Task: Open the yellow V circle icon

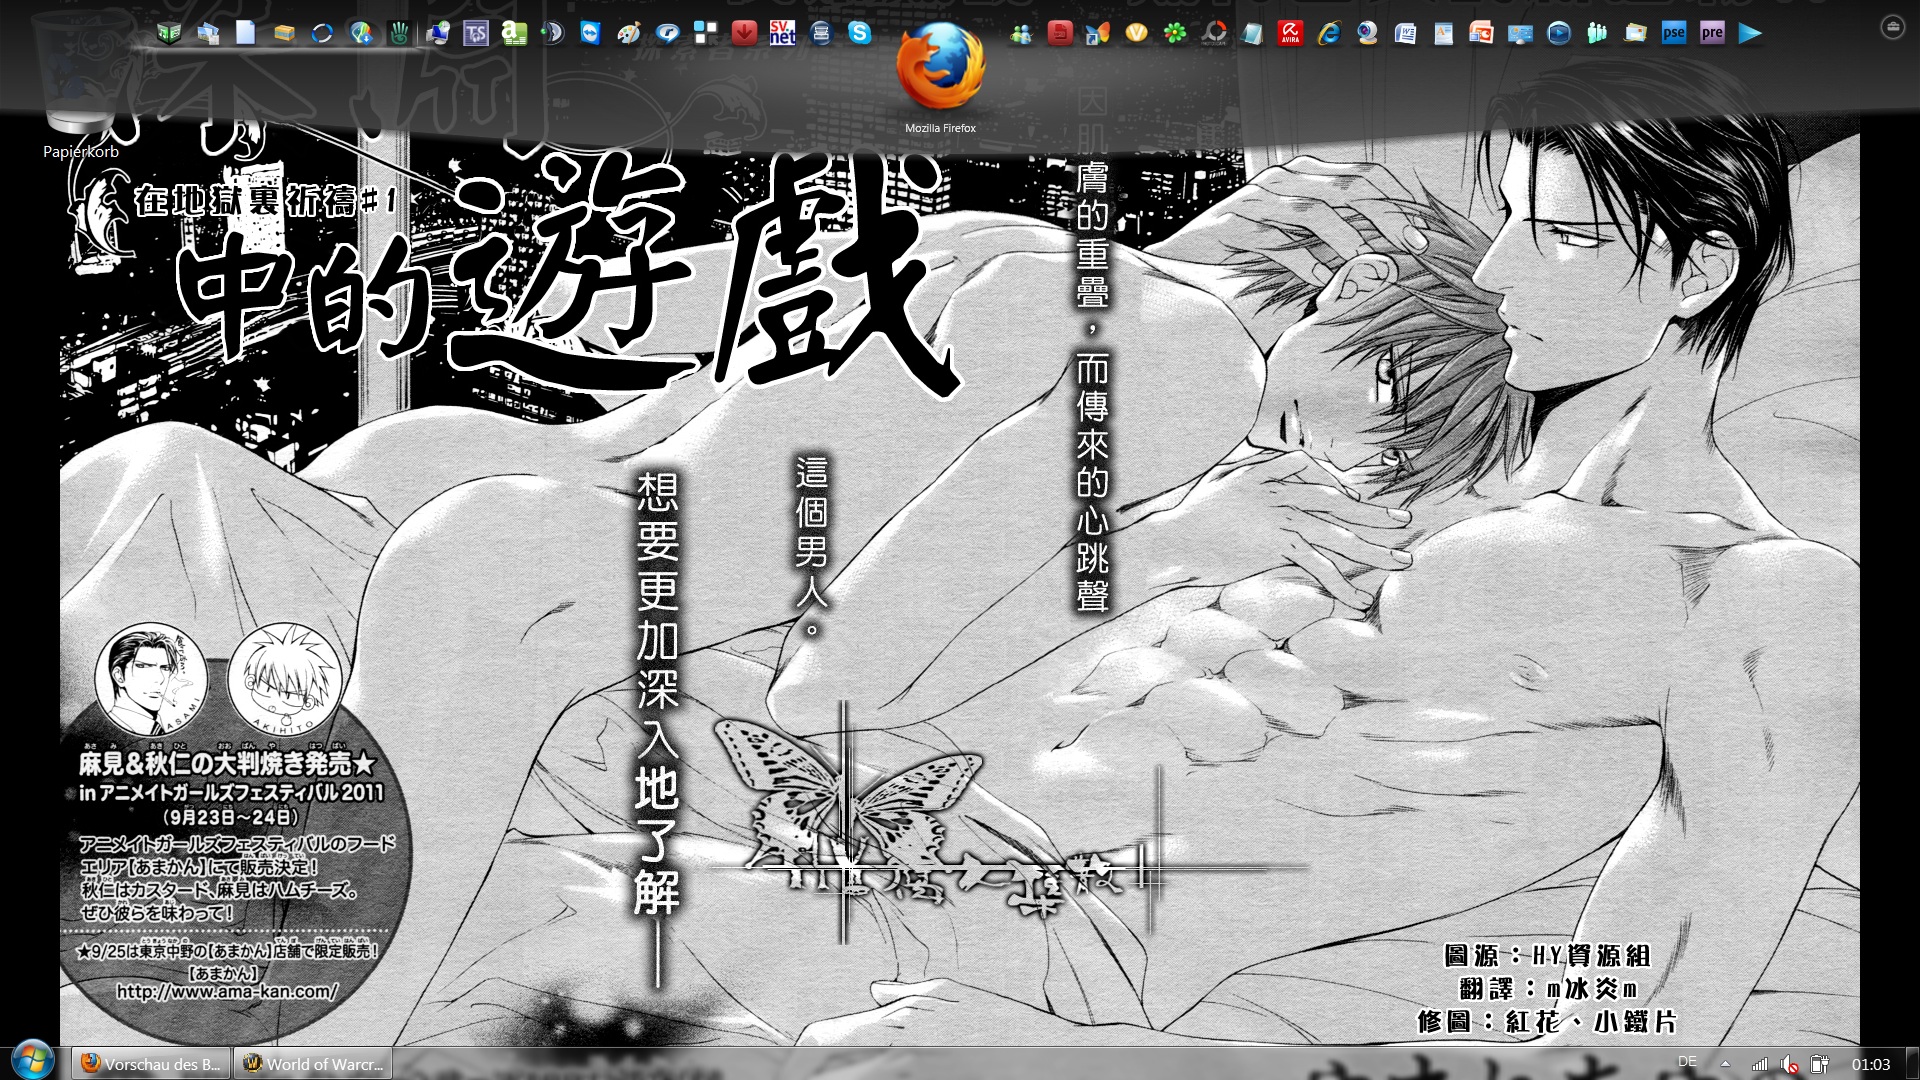Action: (1137, 33)
